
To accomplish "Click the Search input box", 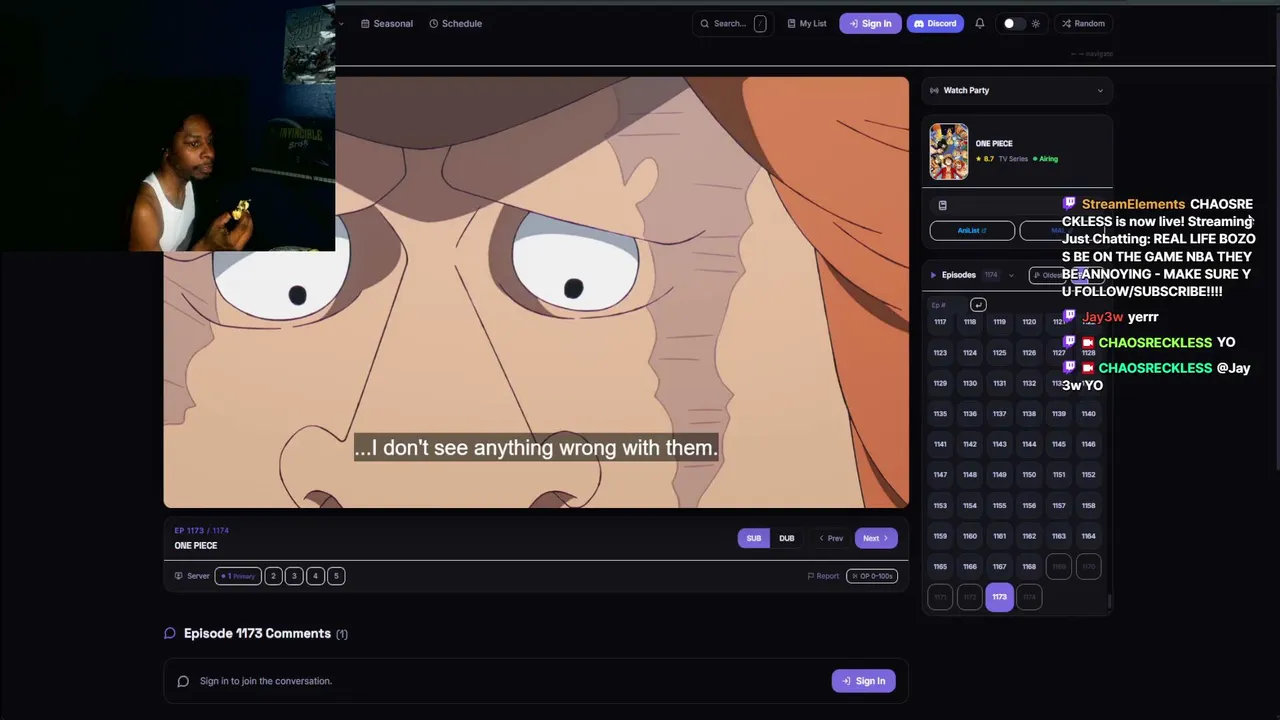I will [731, 23].
